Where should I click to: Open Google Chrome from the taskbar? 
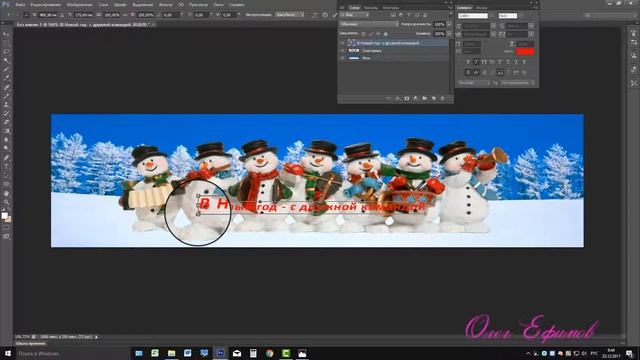pyautogui.click(x=269, y=353)
